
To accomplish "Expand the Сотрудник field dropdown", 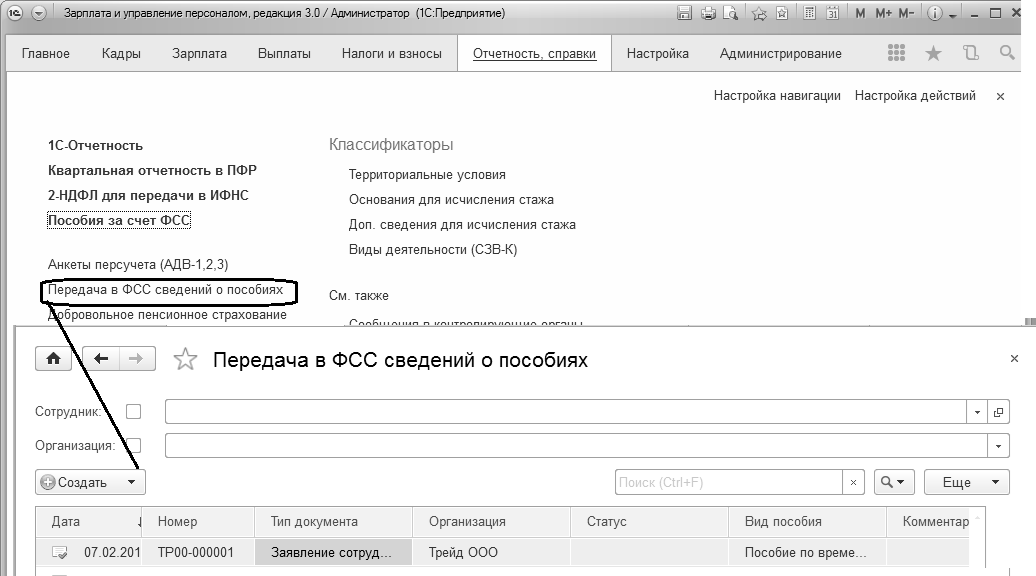I will pos(977,412).
